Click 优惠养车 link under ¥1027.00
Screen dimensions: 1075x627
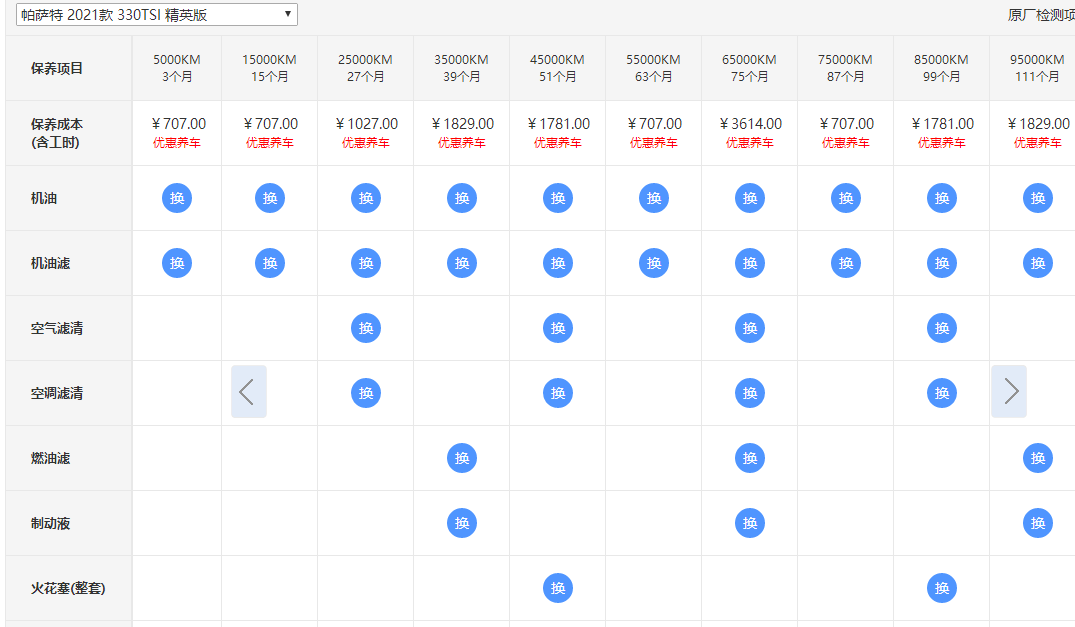[x=366, y=143]
